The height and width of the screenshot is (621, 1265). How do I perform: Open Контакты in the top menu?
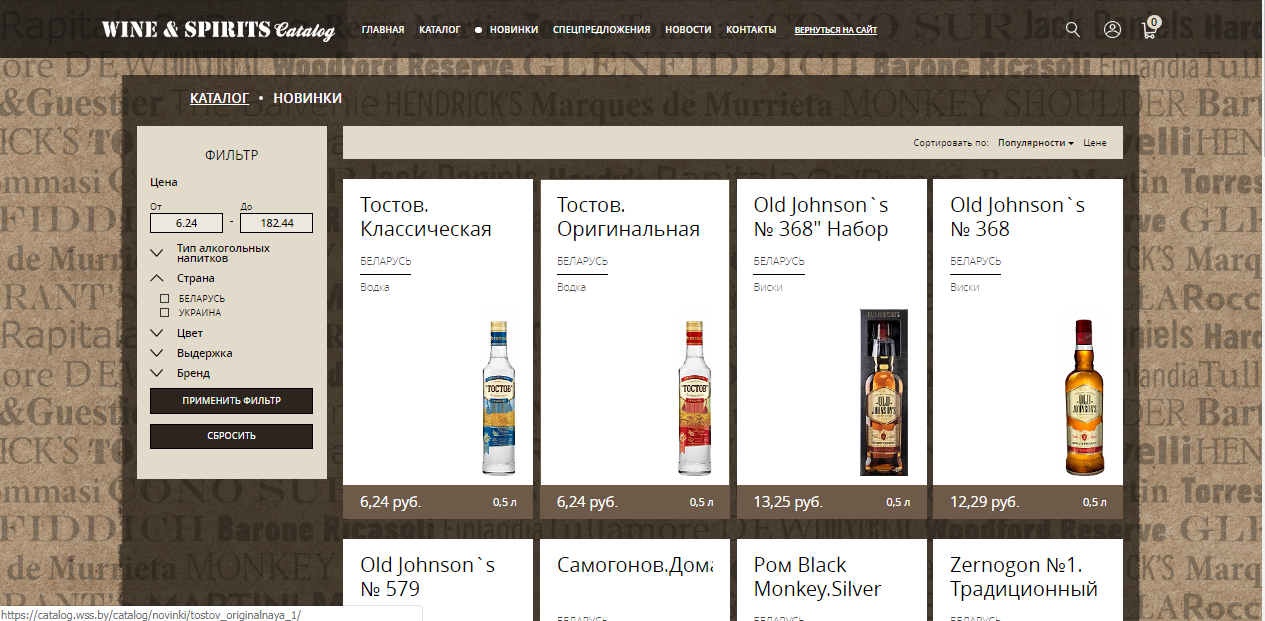(x=751, y=30)
